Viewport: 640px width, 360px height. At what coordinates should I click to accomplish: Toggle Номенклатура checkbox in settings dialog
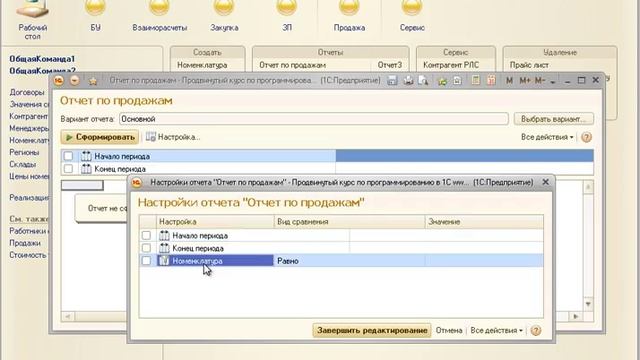146,260
